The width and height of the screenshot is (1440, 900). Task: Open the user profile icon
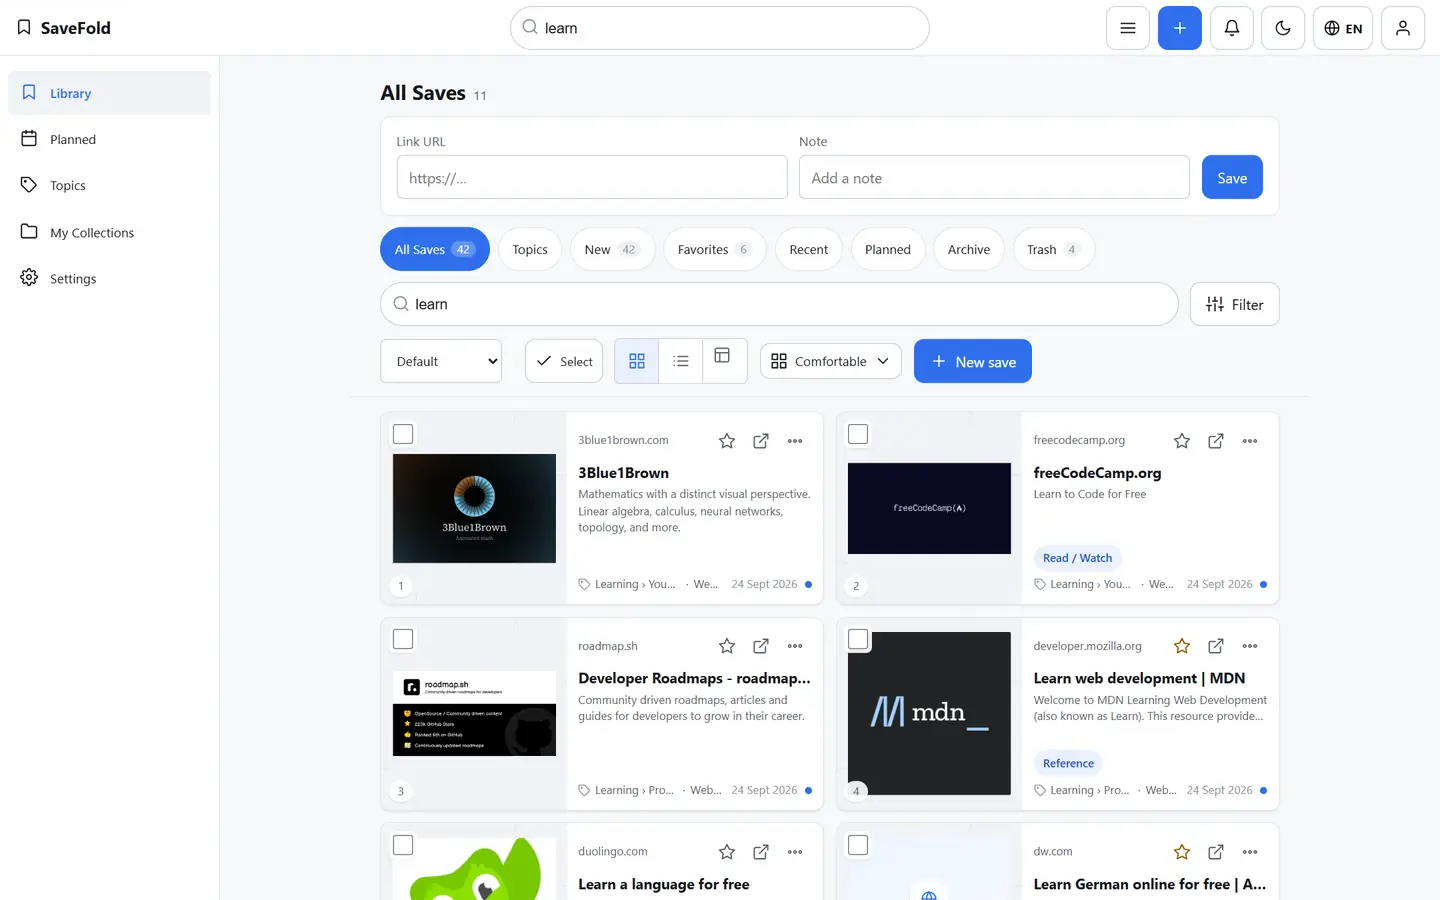pyautogui.click(x=1403, y=28)
